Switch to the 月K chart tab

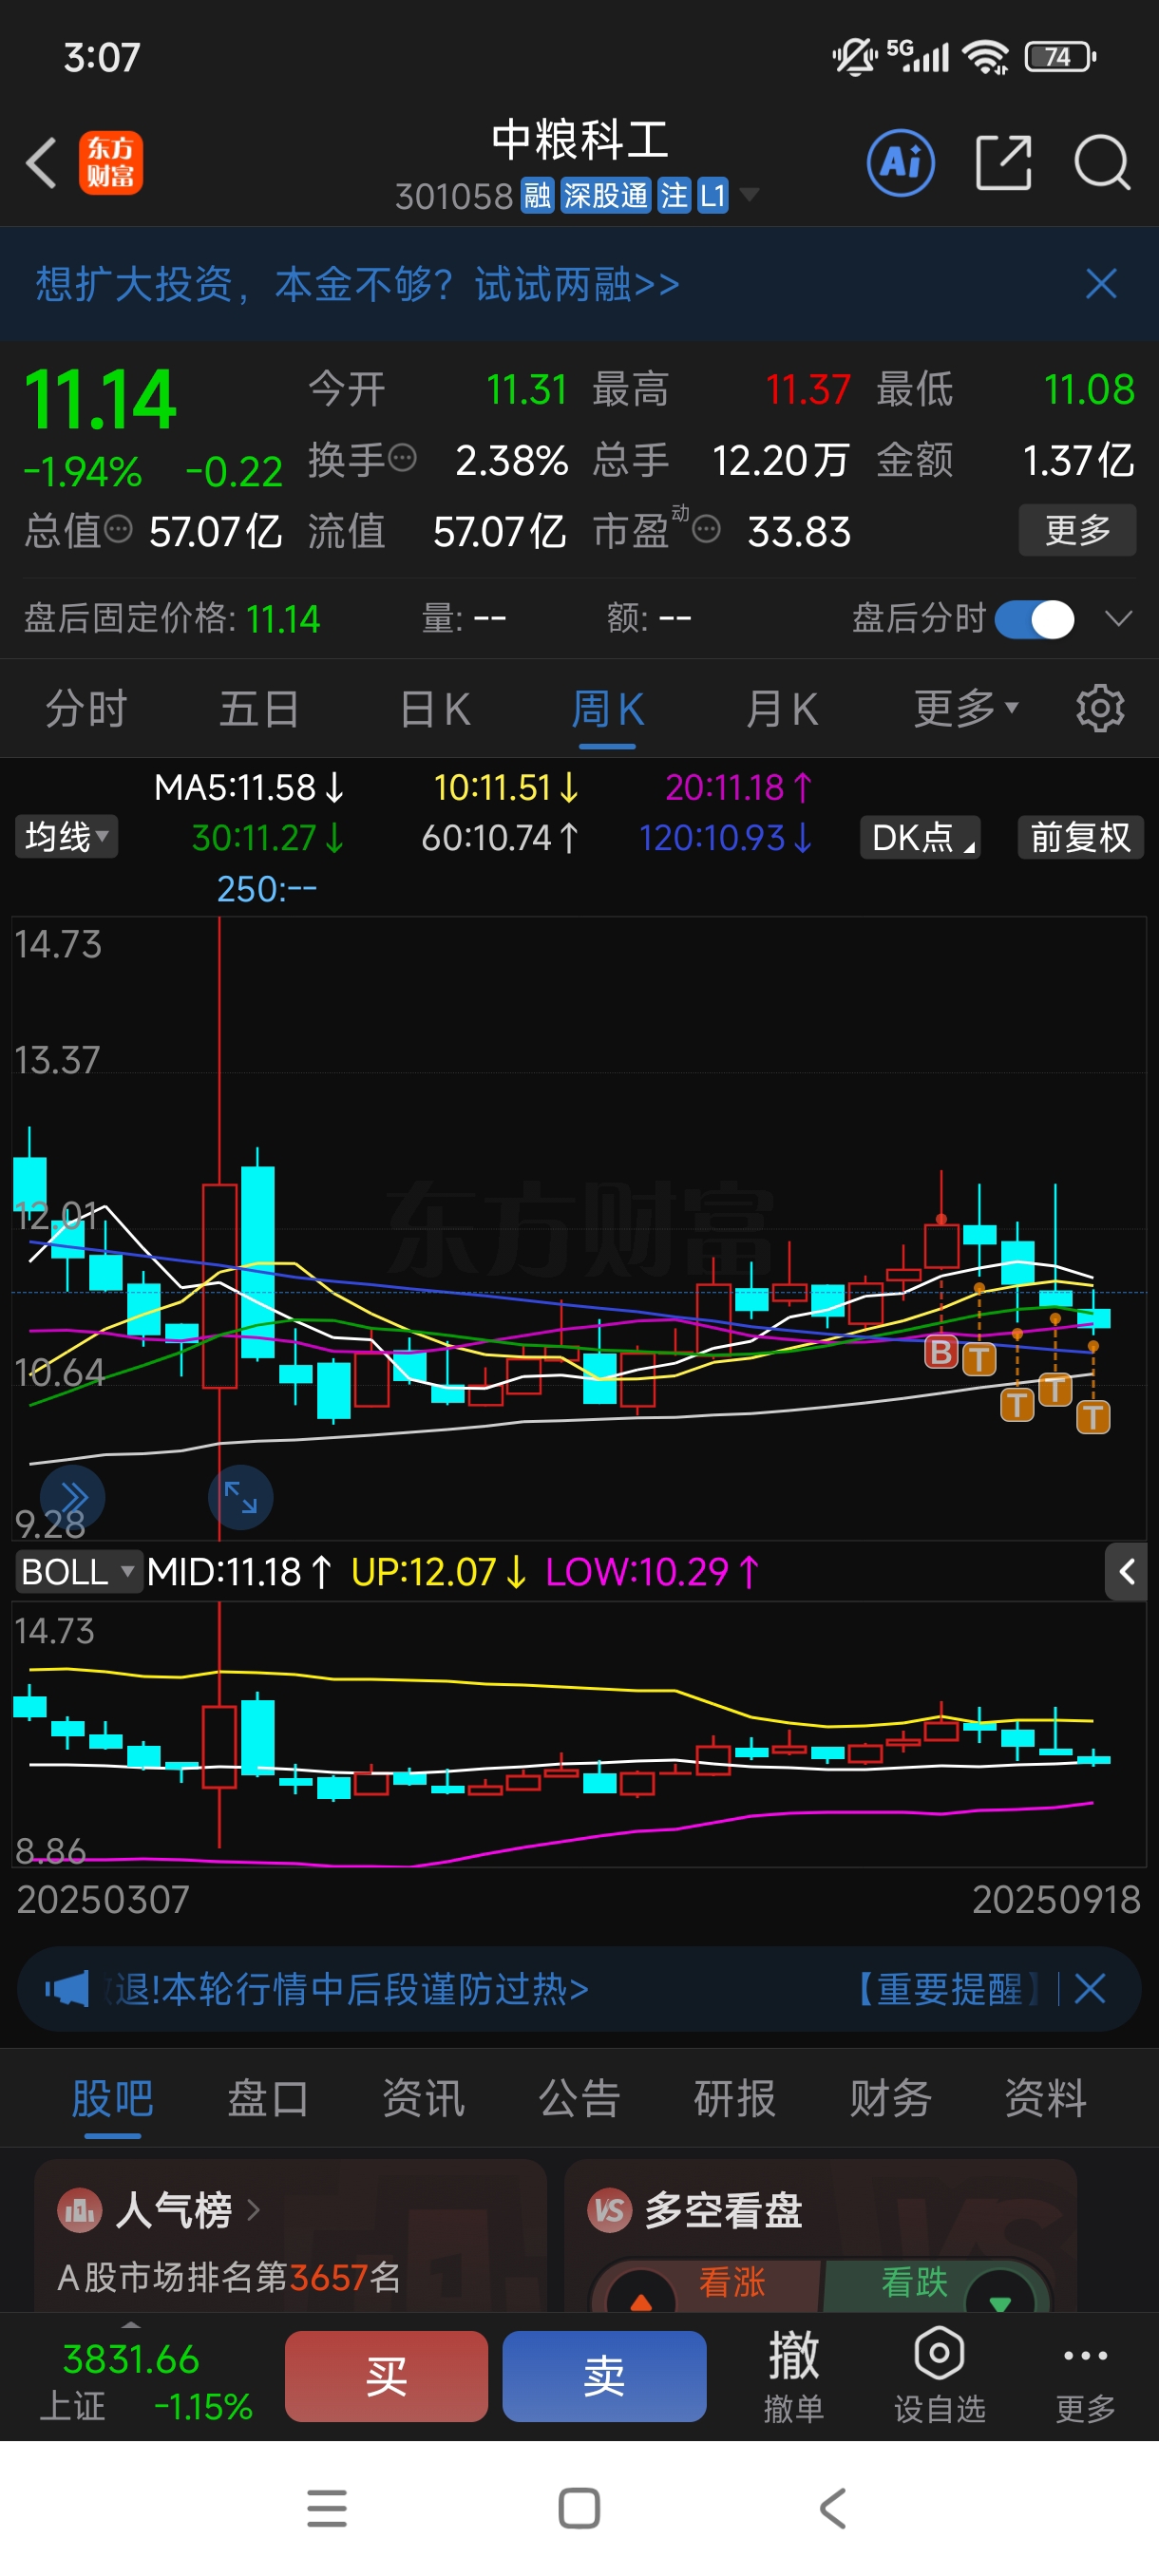(x=782, y=709)
